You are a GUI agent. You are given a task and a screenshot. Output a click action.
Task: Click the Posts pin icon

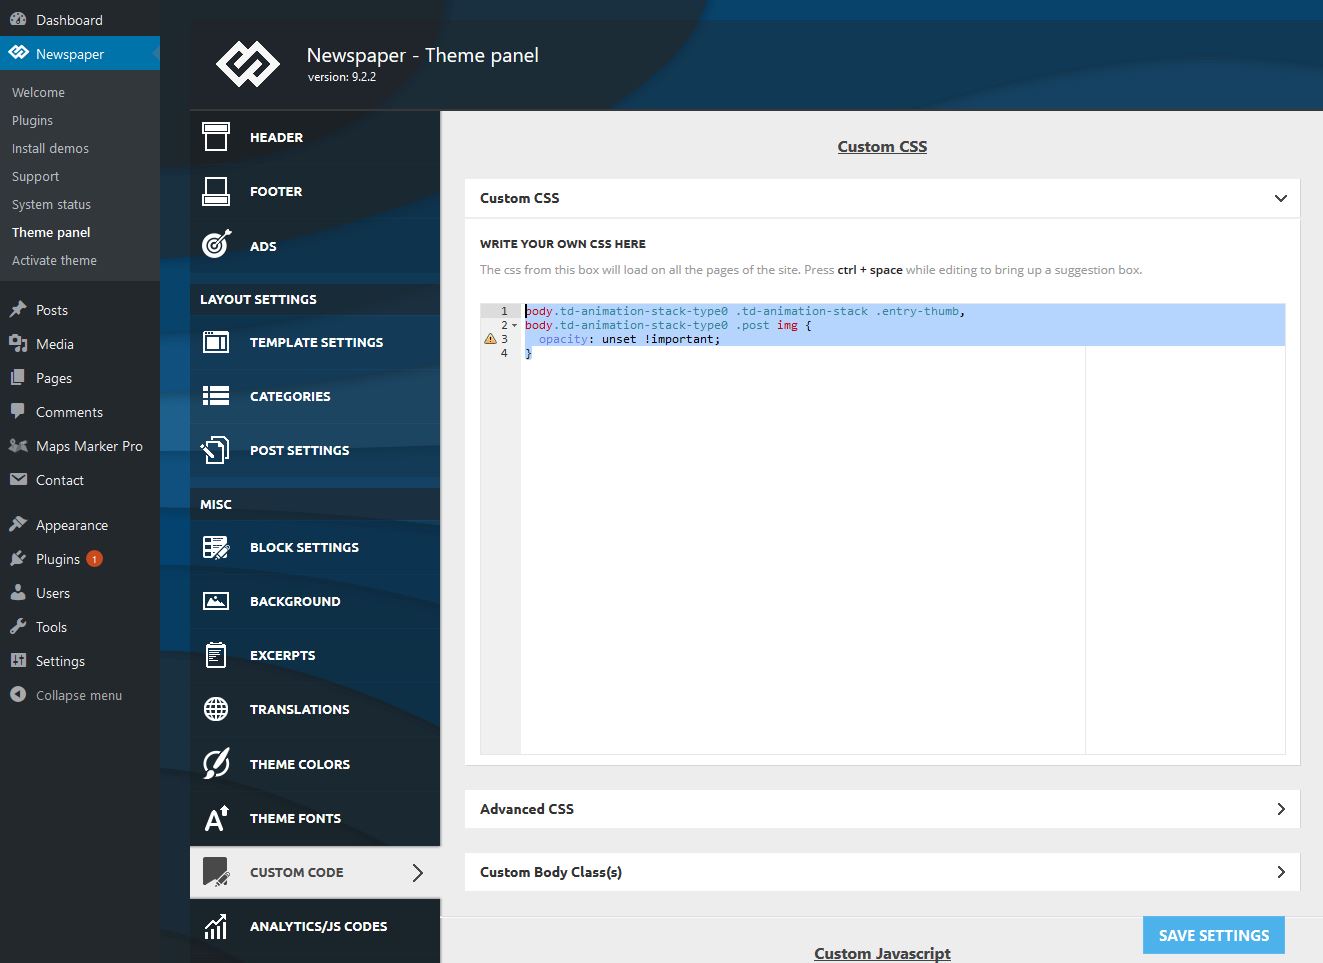[18, 310]
